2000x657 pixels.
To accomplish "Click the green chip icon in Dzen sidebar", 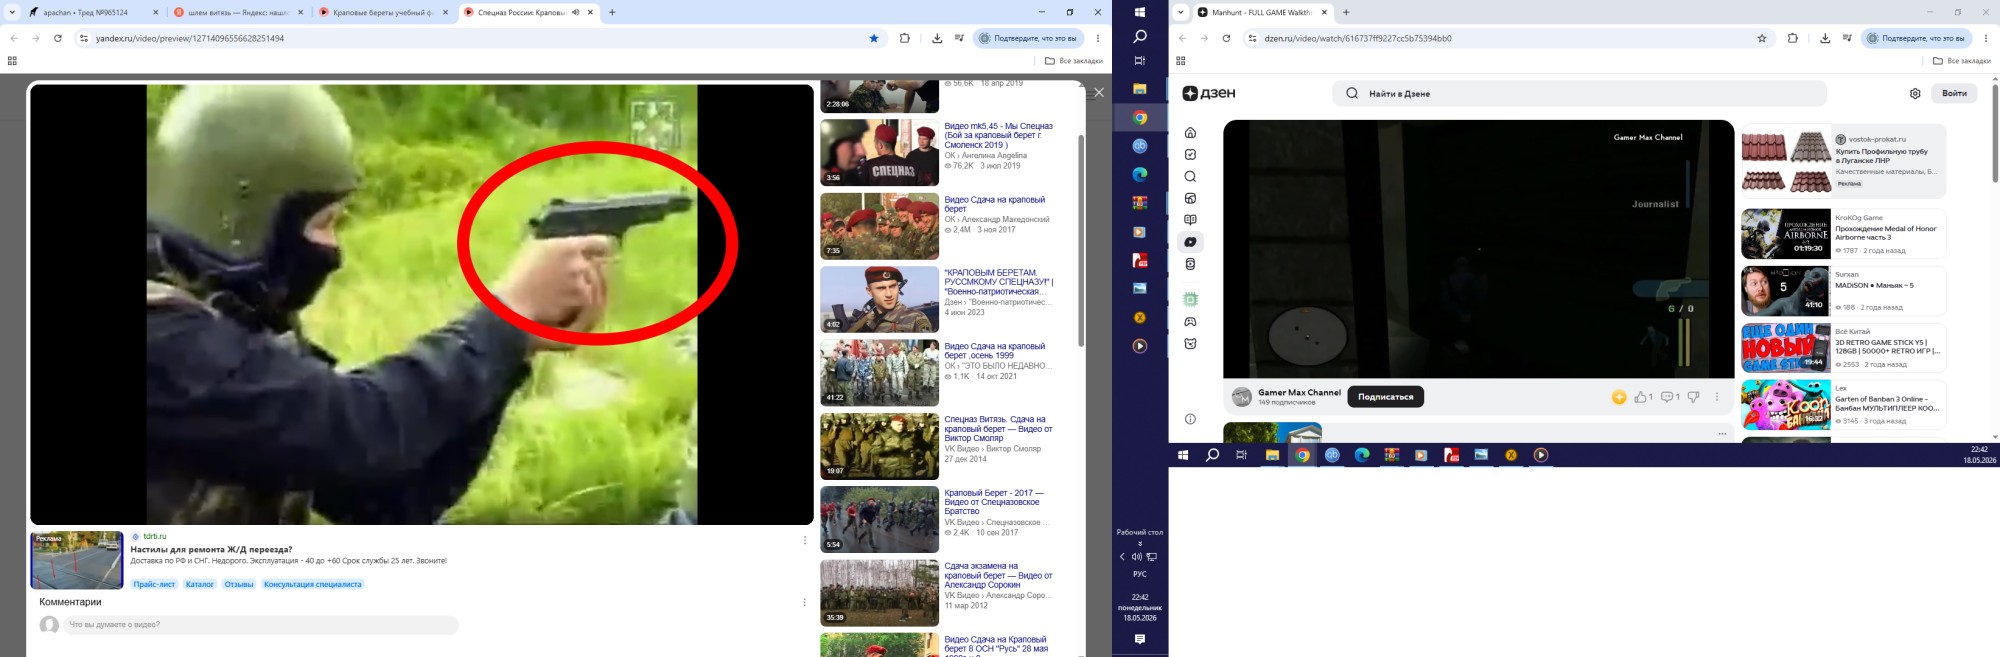I will click(x=1190, y=300).
